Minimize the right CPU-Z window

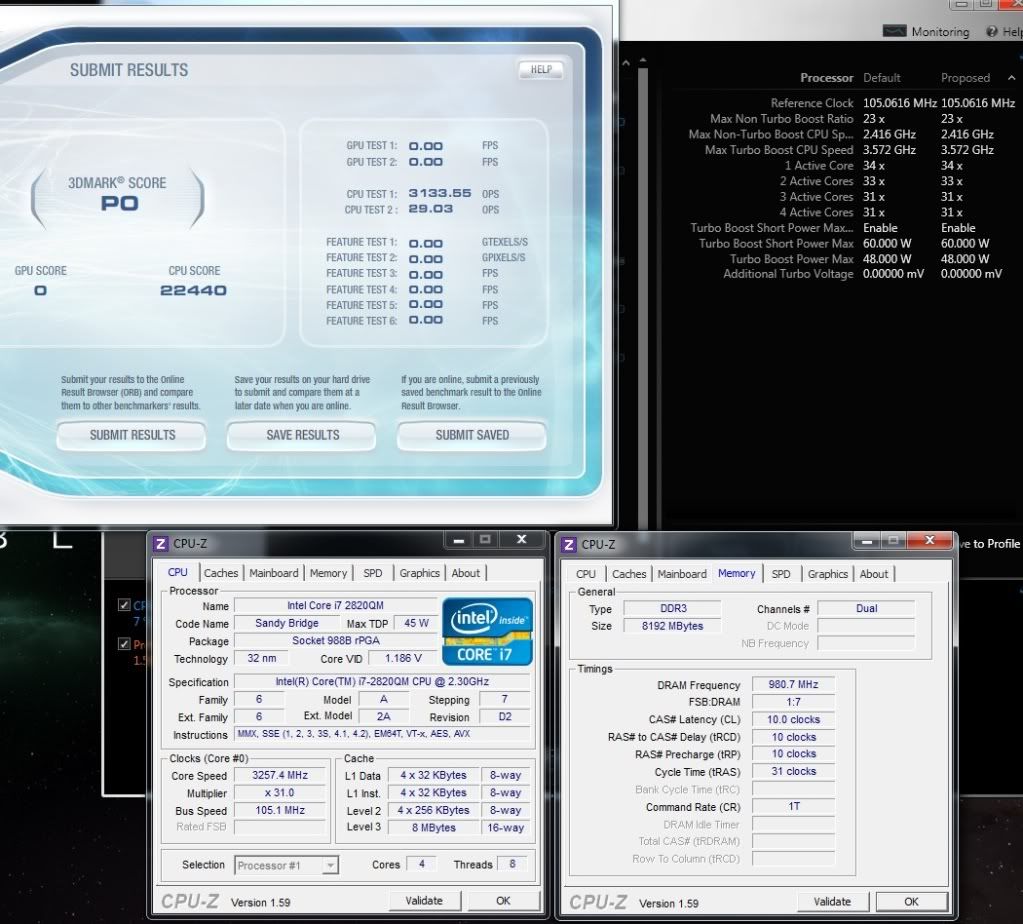tap(867, 541)
